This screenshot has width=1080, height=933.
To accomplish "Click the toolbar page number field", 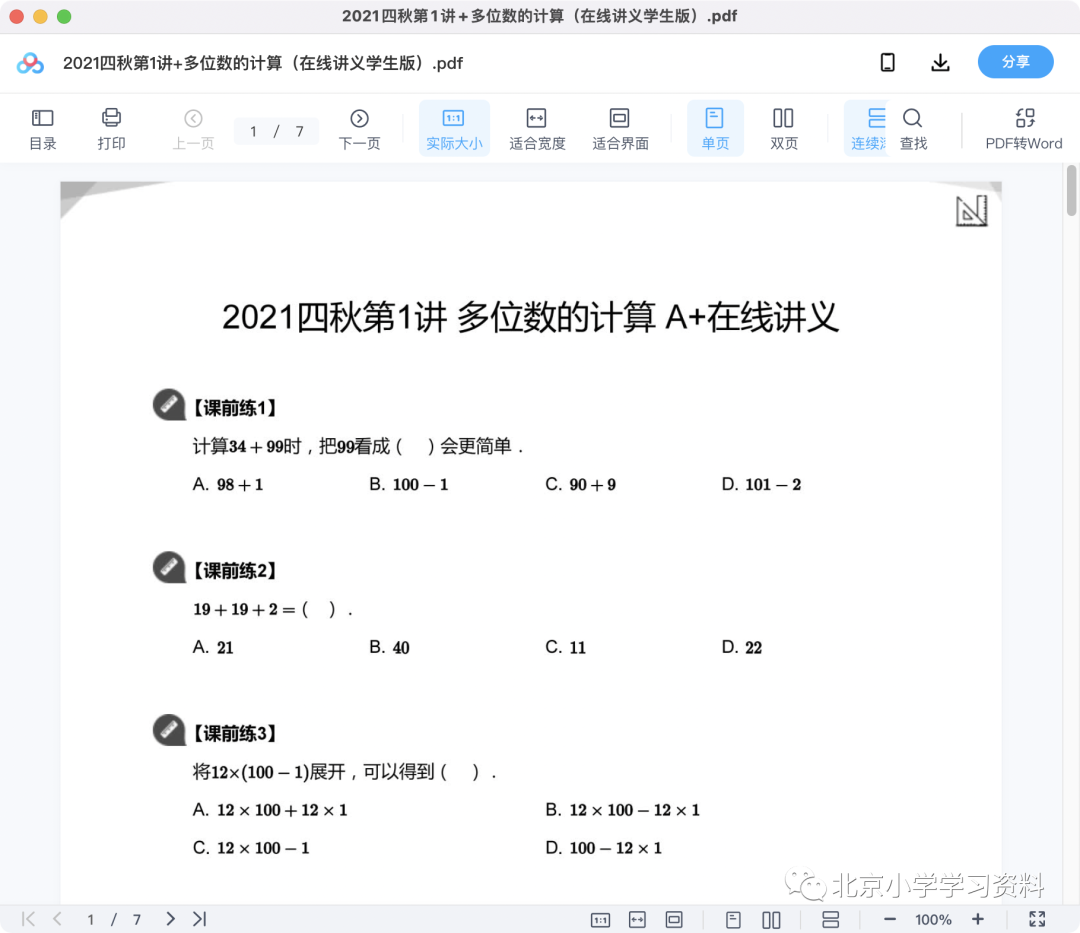I will pos(276,132).
